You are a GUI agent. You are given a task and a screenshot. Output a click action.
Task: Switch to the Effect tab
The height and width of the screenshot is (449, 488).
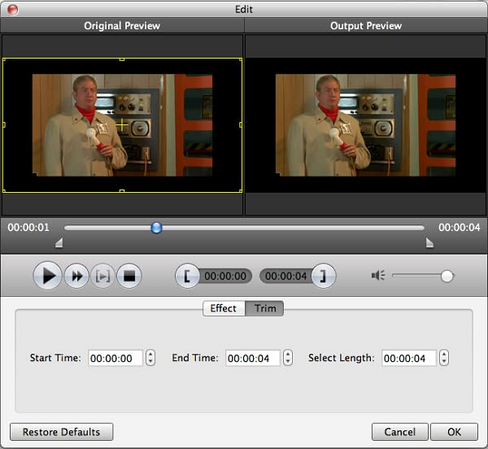223,308
